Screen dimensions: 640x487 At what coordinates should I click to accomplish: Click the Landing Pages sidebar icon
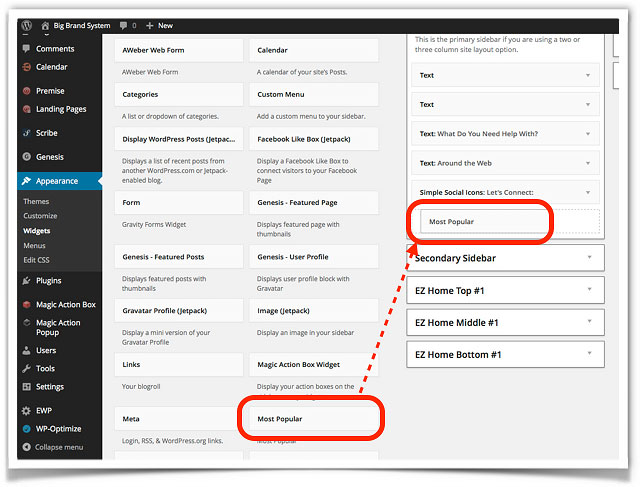[27, 109]
